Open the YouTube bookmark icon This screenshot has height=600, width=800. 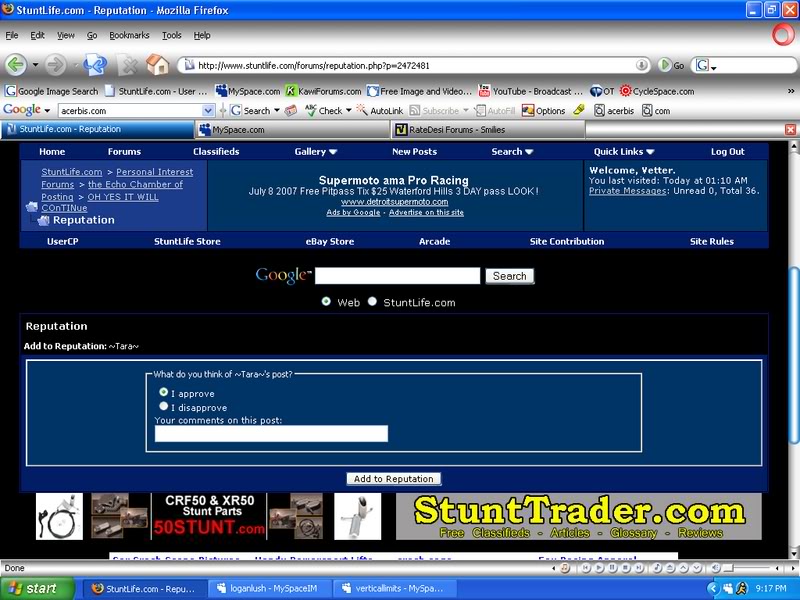(x=485, y=91)
